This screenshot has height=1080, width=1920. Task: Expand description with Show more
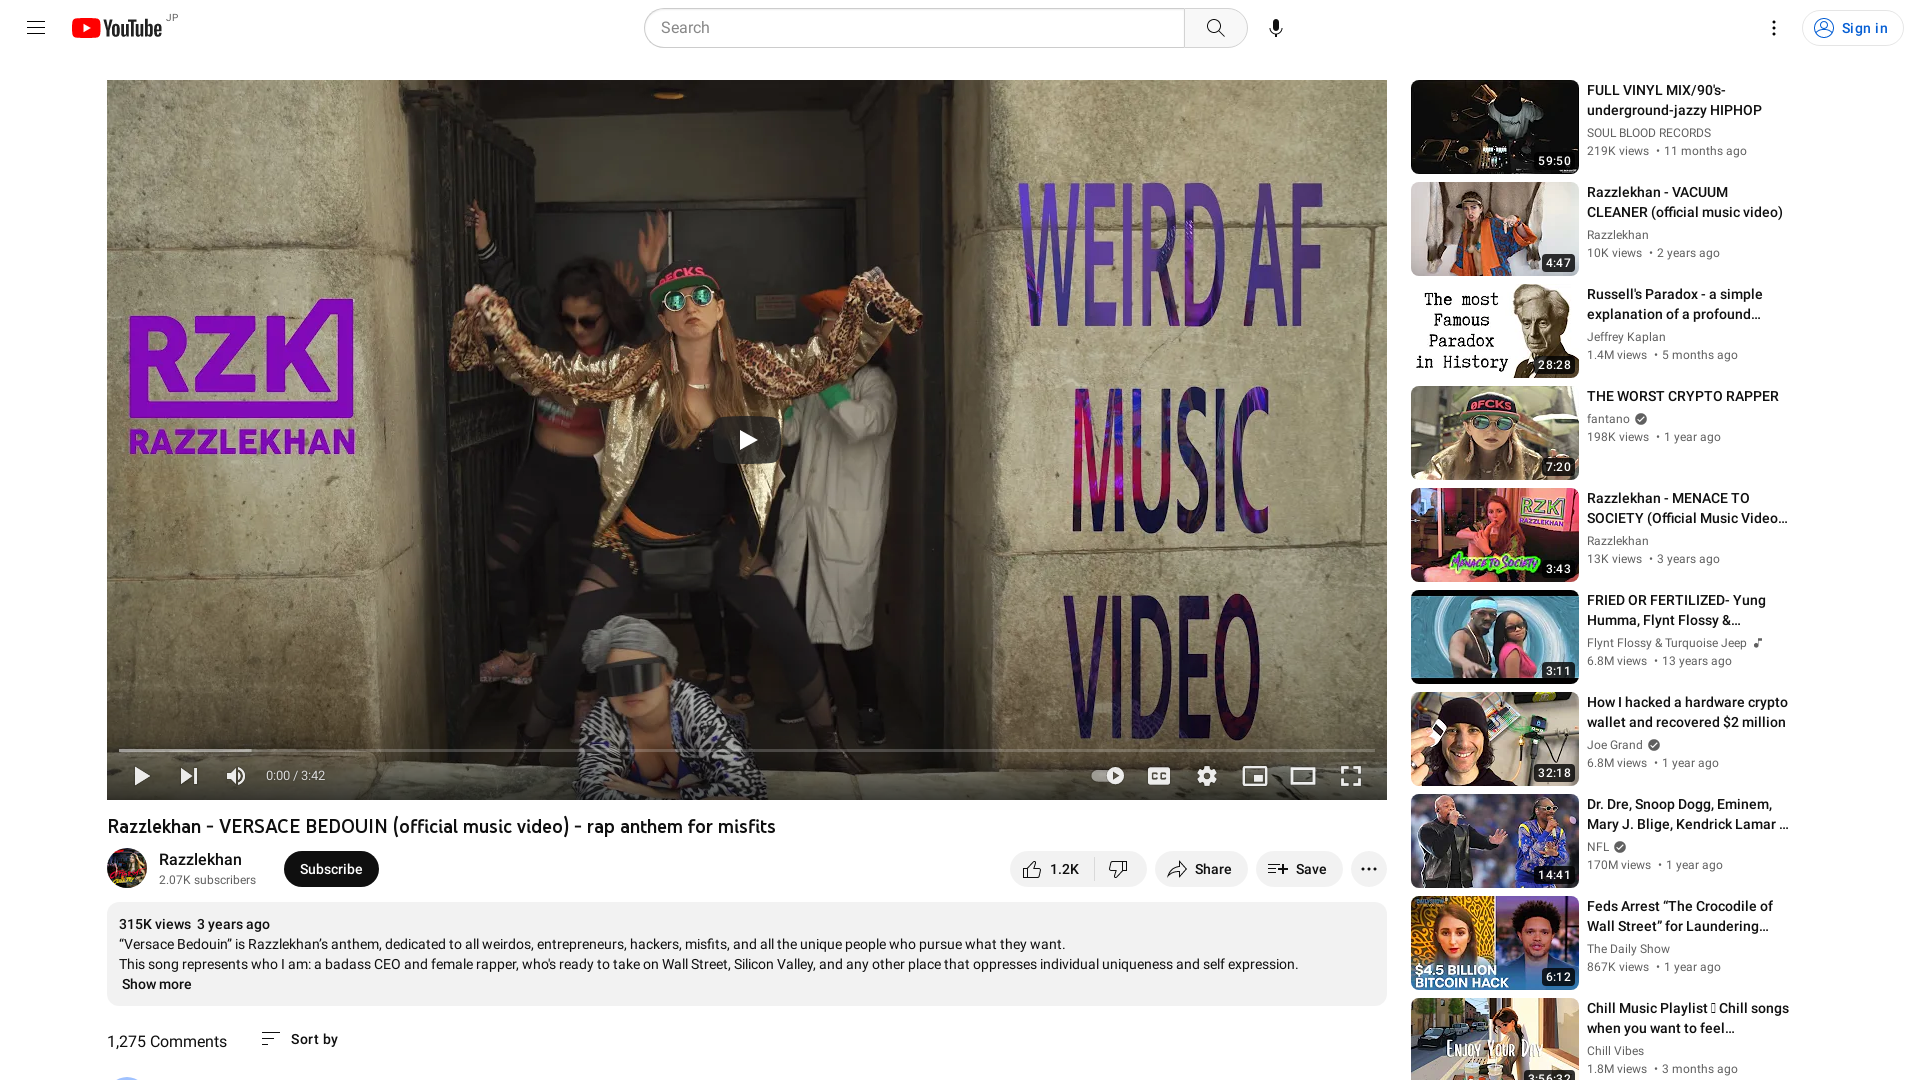tap(156, 985)
